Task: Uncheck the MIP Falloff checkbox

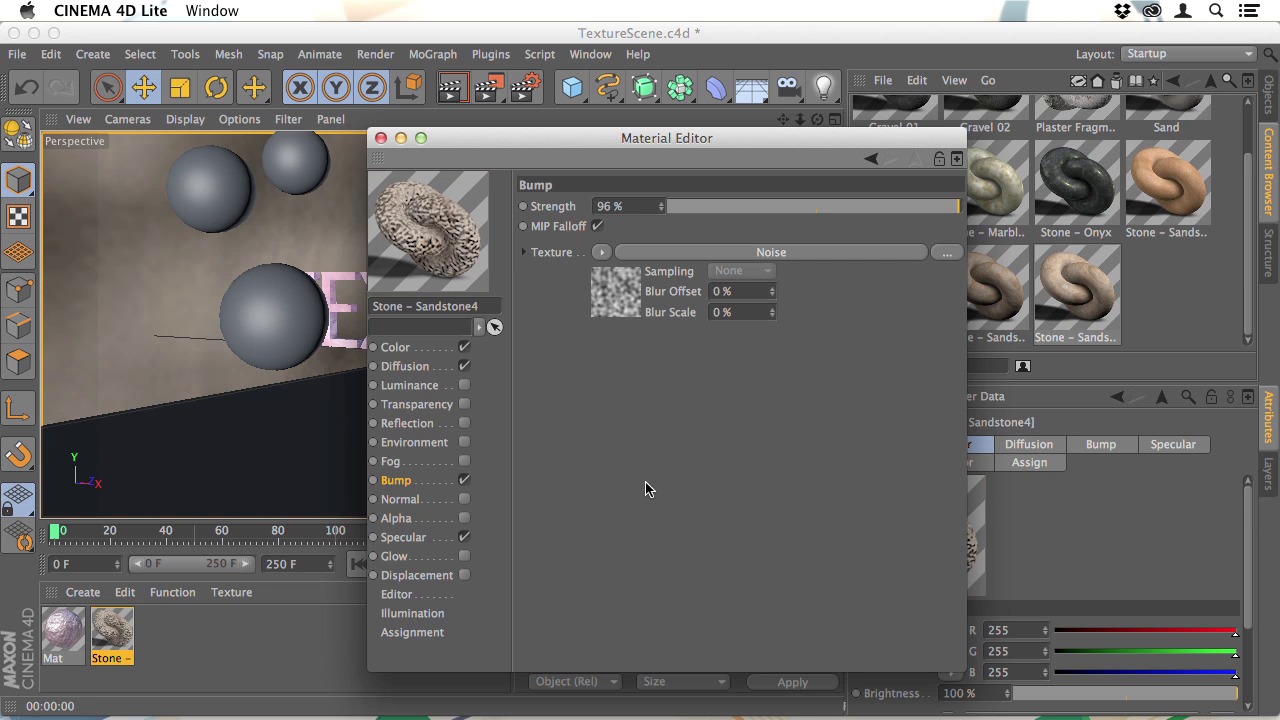Action: click(x=597, y=226)
